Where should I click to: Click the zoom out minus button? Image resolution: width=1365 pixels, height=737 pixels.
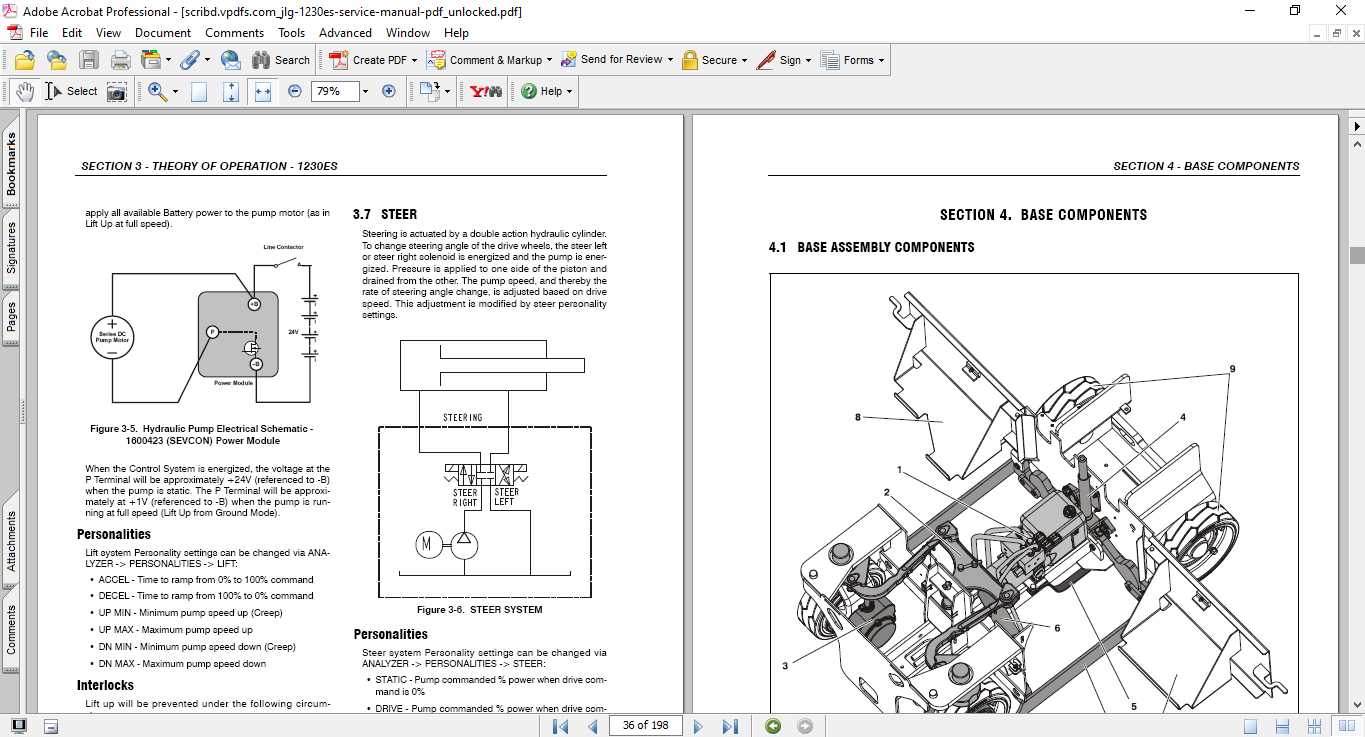click(295, 91)
